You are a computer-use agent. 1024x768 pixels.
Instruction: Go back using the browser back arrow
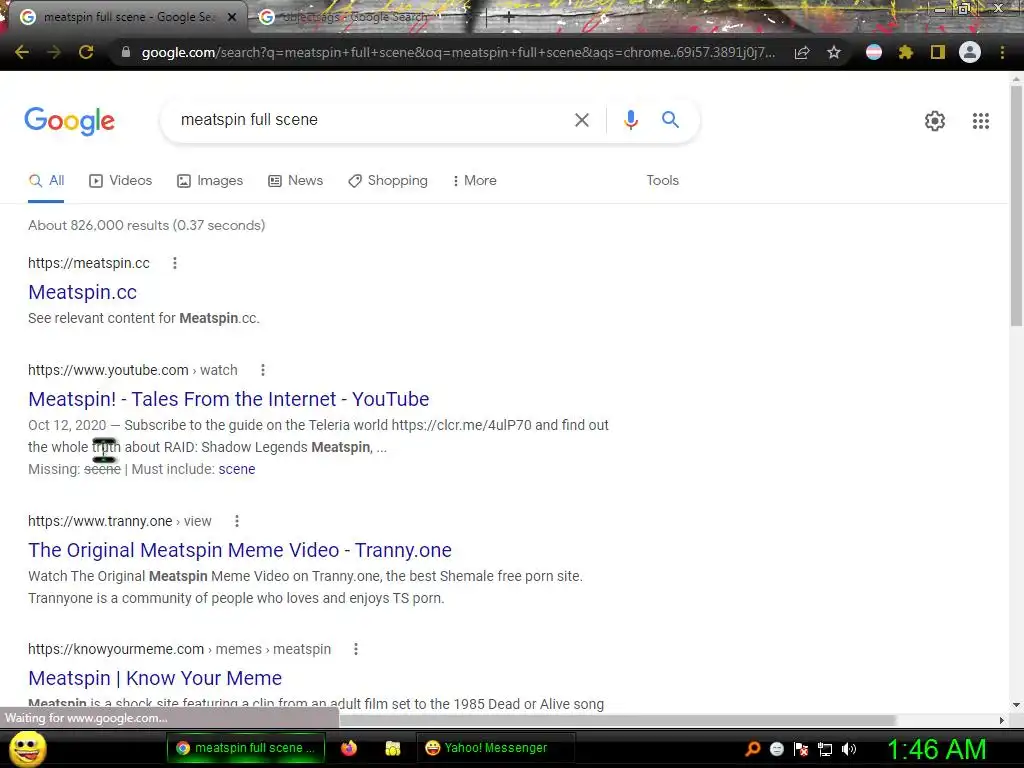22,52
